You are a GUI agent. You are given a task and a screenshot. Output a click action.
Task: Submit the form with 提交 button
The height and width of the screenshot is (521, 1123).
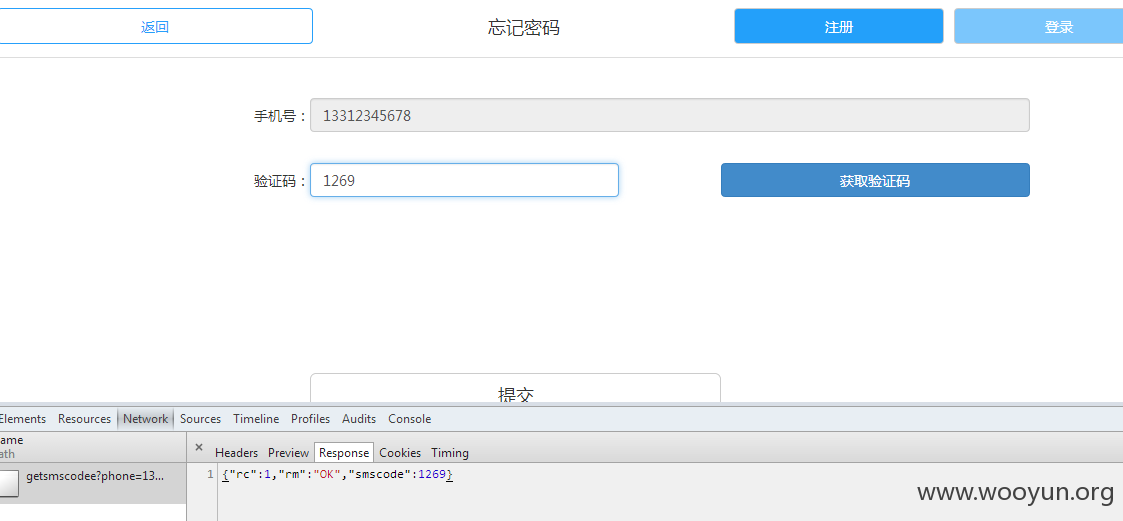[516, 388]
